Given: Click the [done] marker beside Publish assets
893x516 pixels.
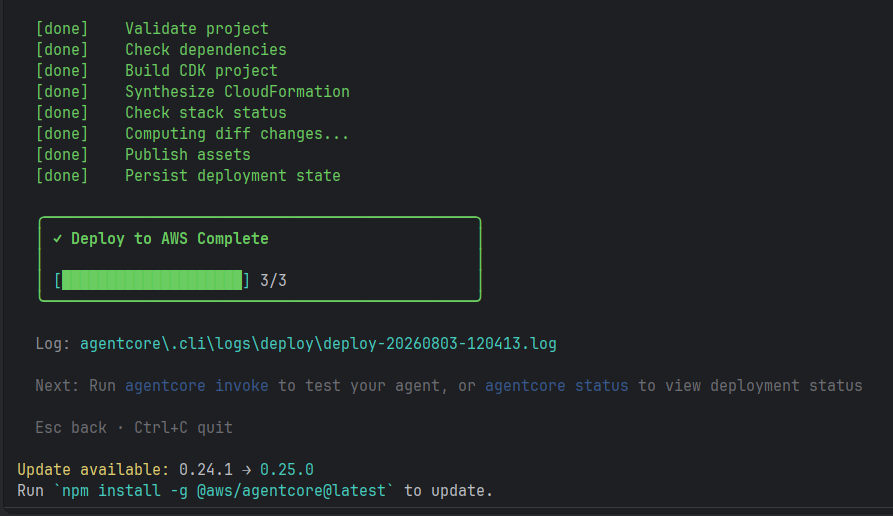Looking at the screenshot, I should point(62,155).
